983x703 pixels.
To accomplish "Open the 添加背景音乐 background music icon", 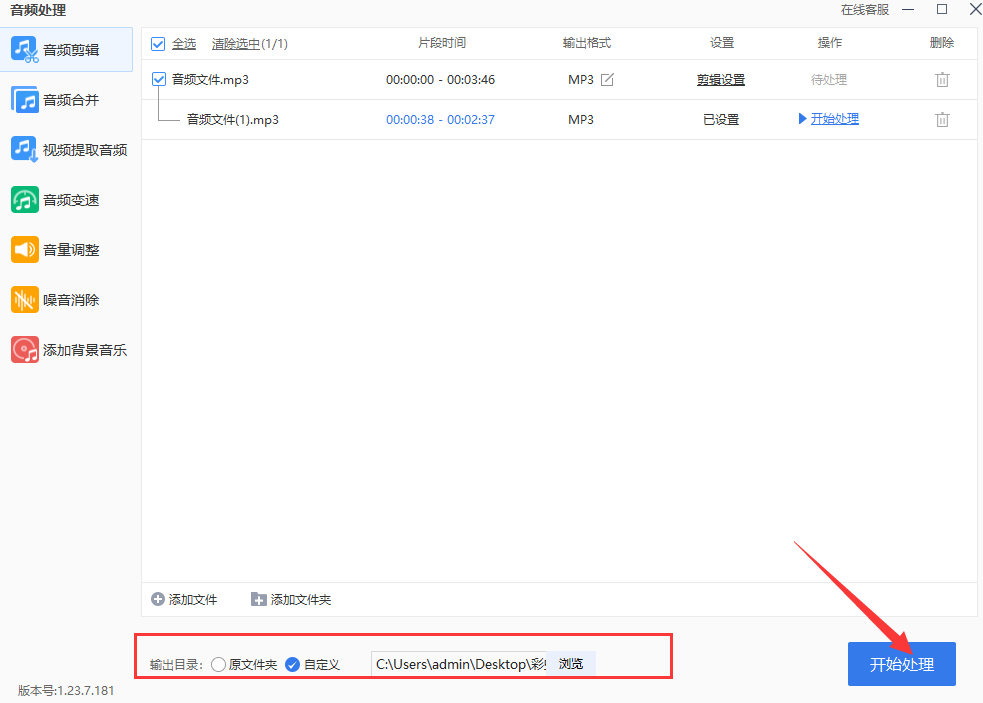I will coord(24,350).
